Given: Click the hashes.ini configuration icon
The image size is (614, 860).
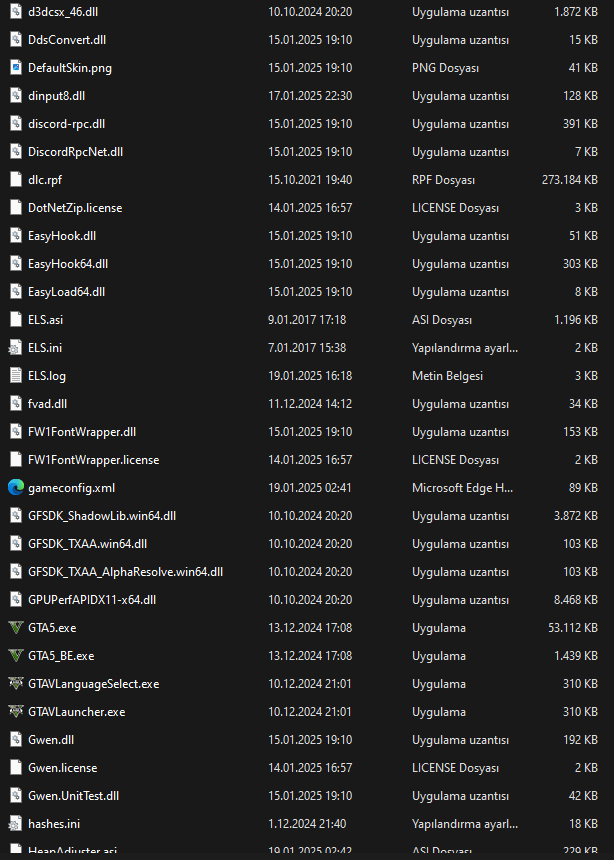Looking at the screenshot, I should 15,824.
